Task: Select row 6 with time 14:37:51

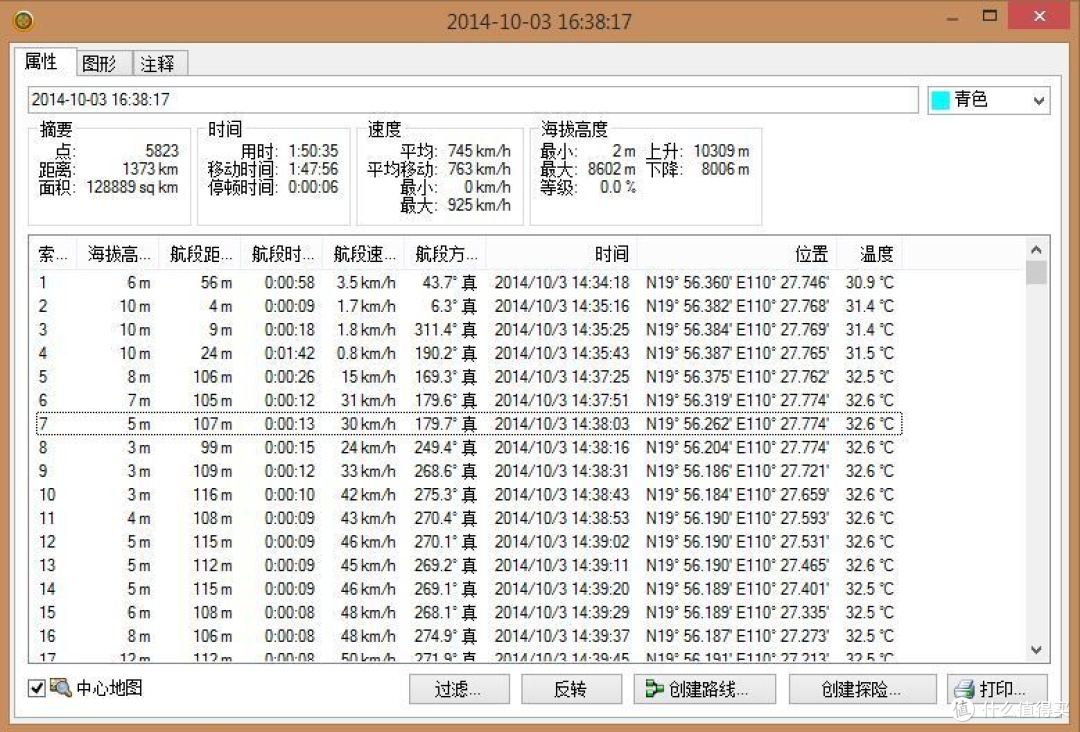Action: click(468, 400)
